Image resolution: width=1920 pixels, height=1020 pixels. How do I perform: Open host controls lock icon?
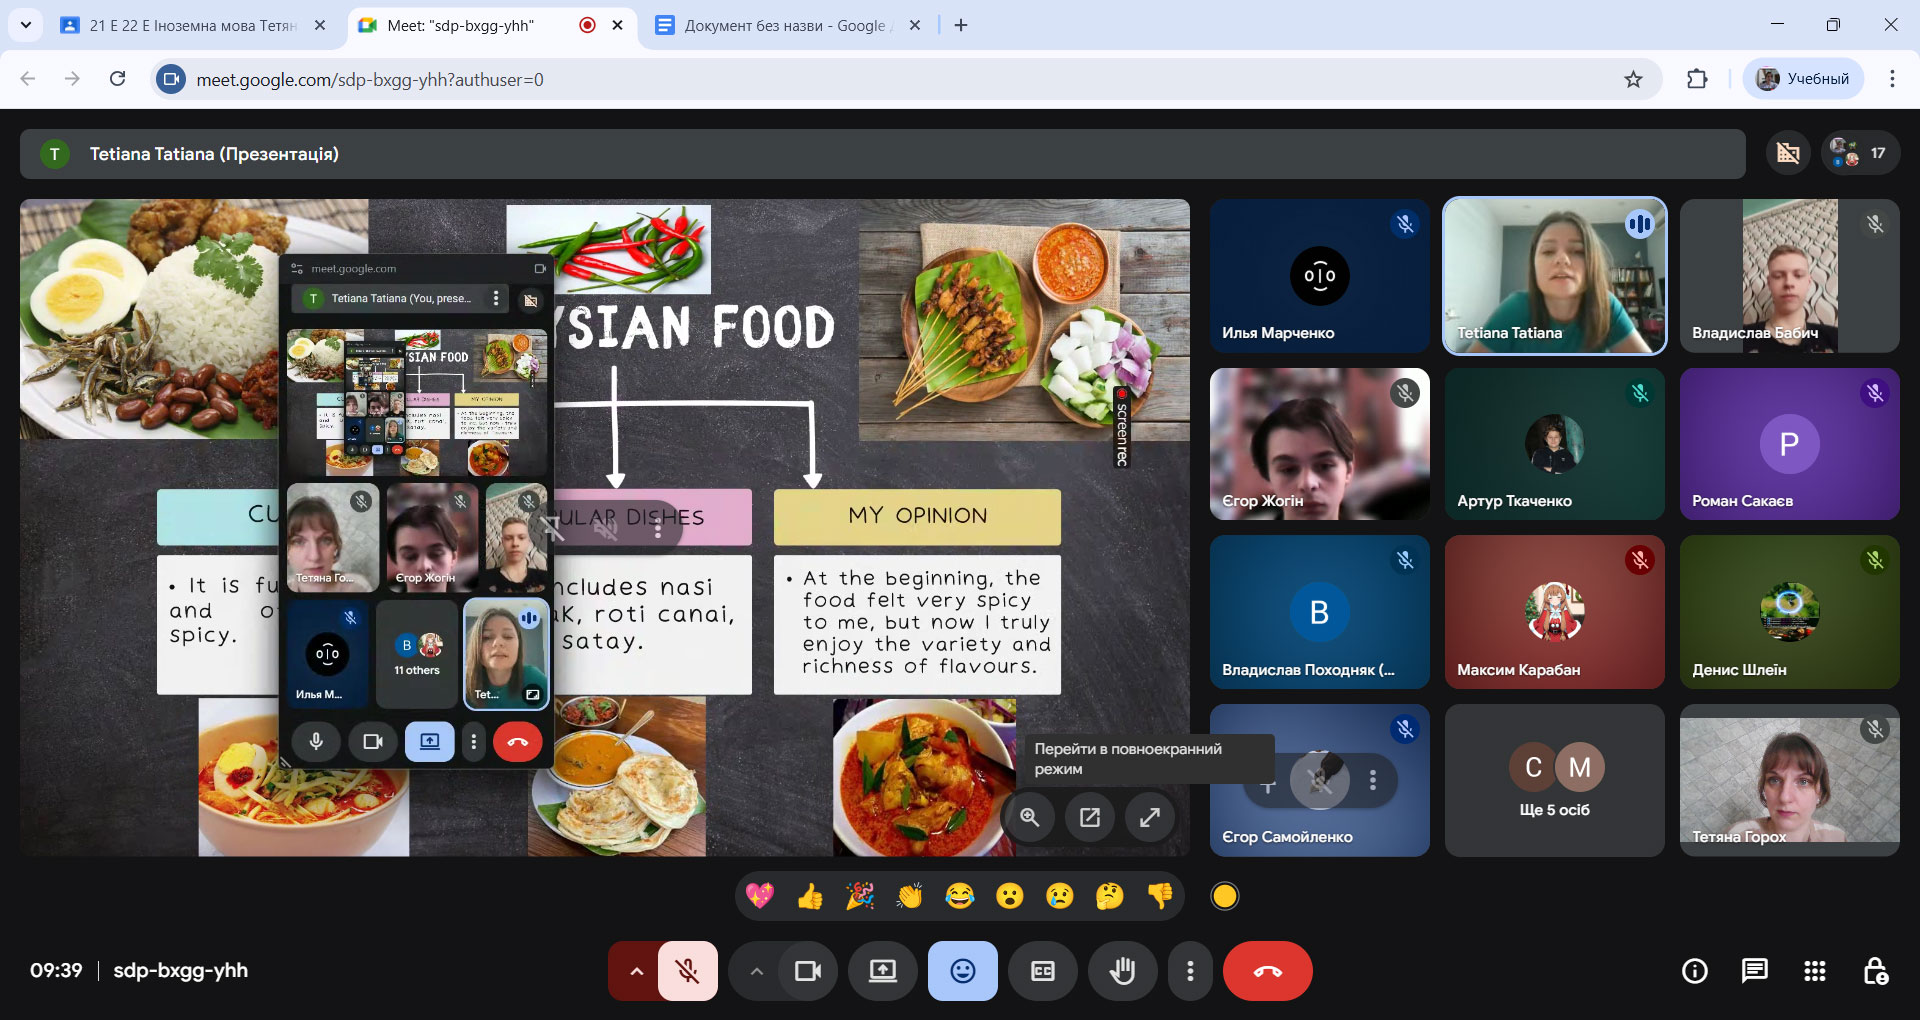coord(1875,971)
